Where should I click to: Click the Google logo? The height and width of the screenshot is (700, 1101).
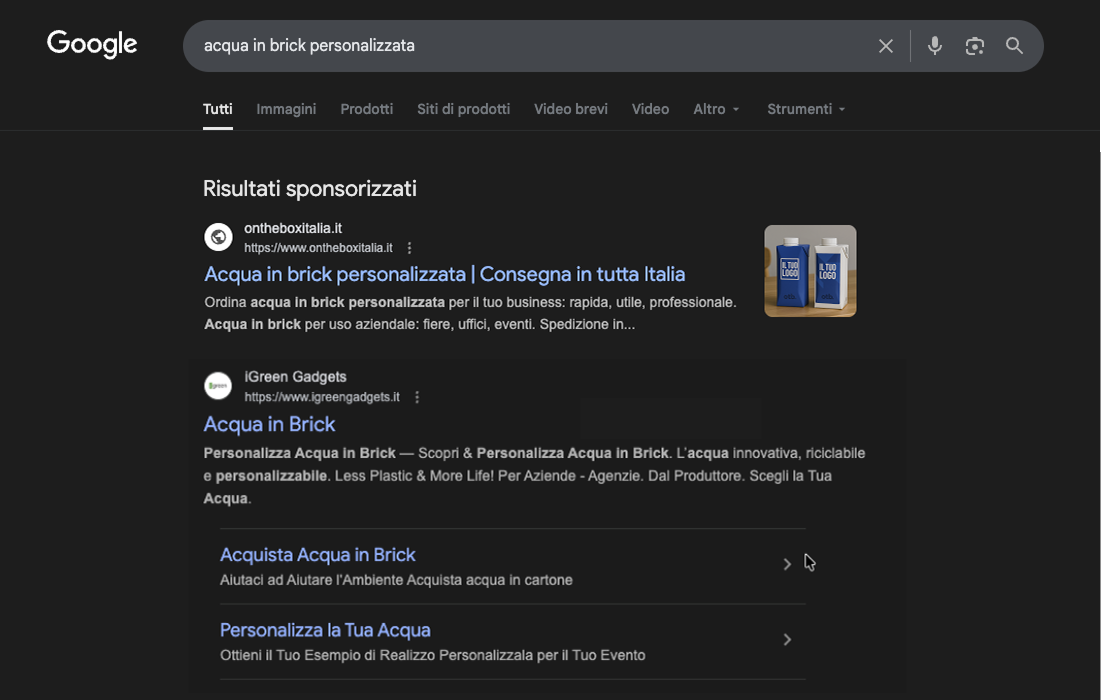(x=92, y=45)
